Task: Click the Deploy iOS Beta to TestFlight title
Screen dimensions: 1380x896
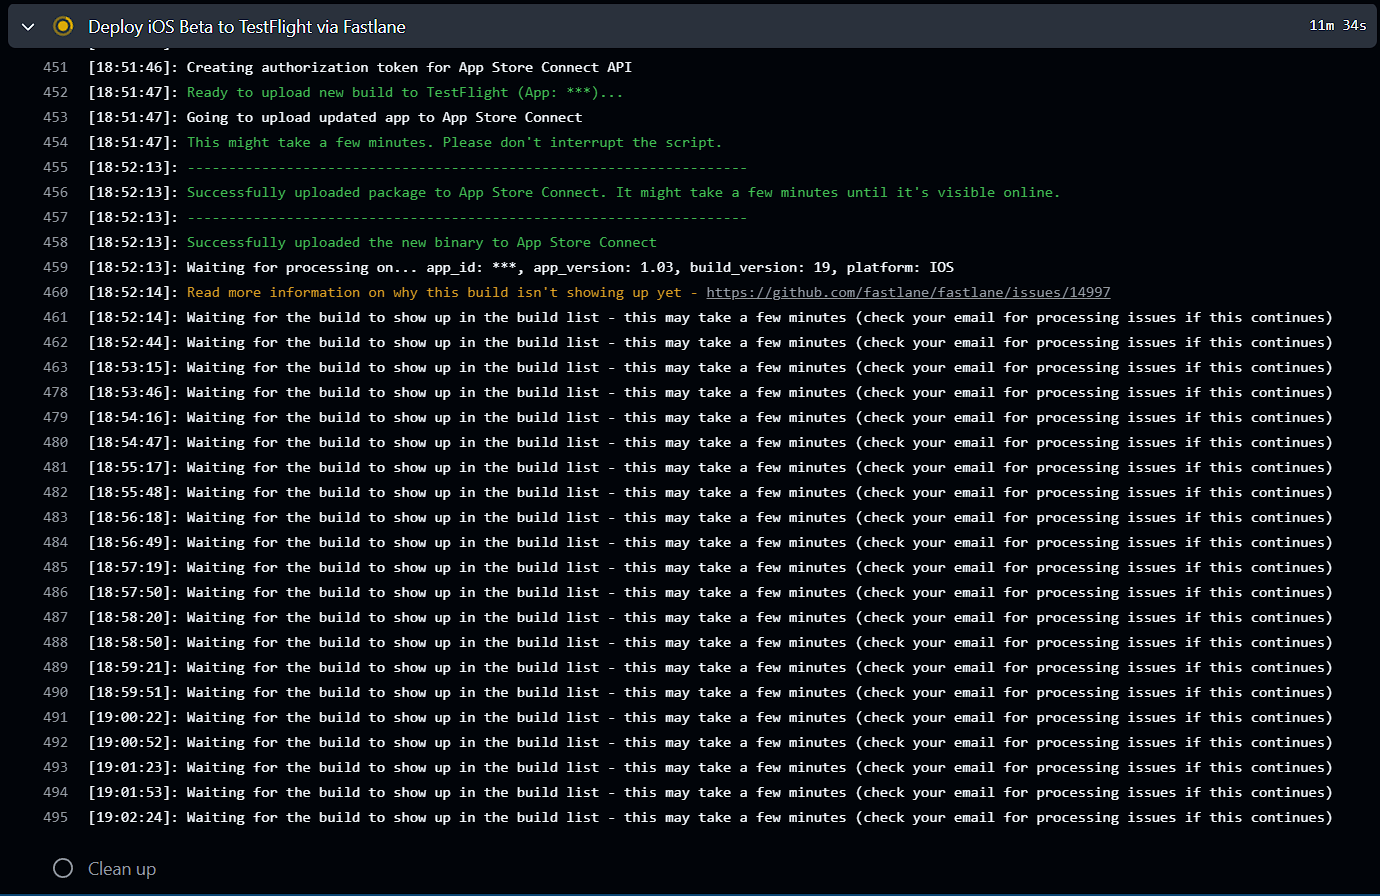Action: [247, 27]
